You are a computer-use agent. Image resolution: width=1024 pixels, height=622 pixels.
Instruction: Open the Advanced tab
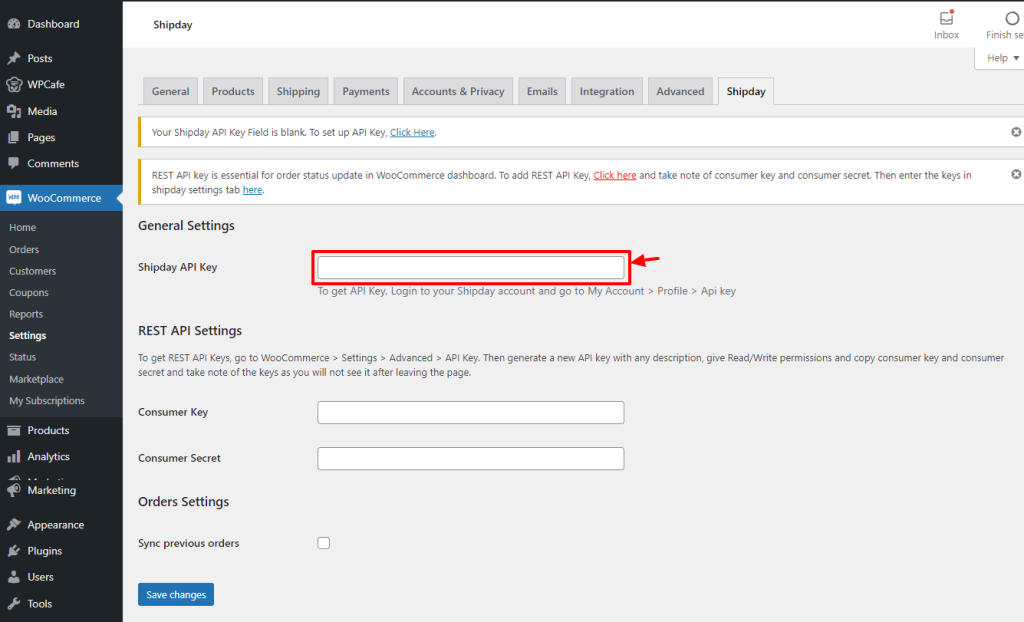(x=680, y=91)
